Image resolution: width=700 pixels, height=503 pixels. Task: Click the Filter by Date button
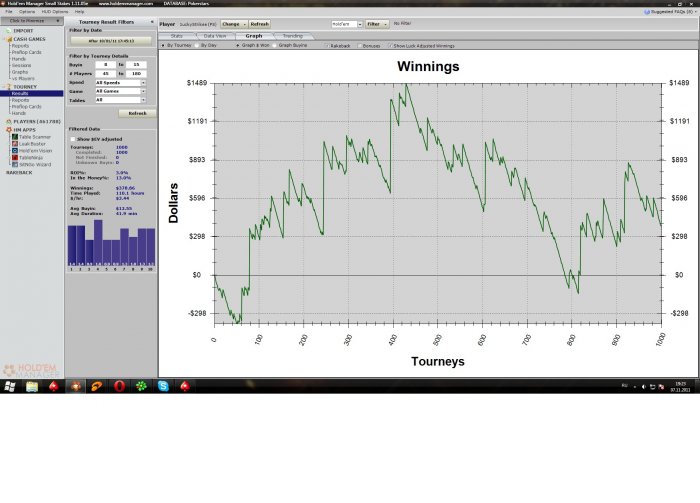click(111, 41)
